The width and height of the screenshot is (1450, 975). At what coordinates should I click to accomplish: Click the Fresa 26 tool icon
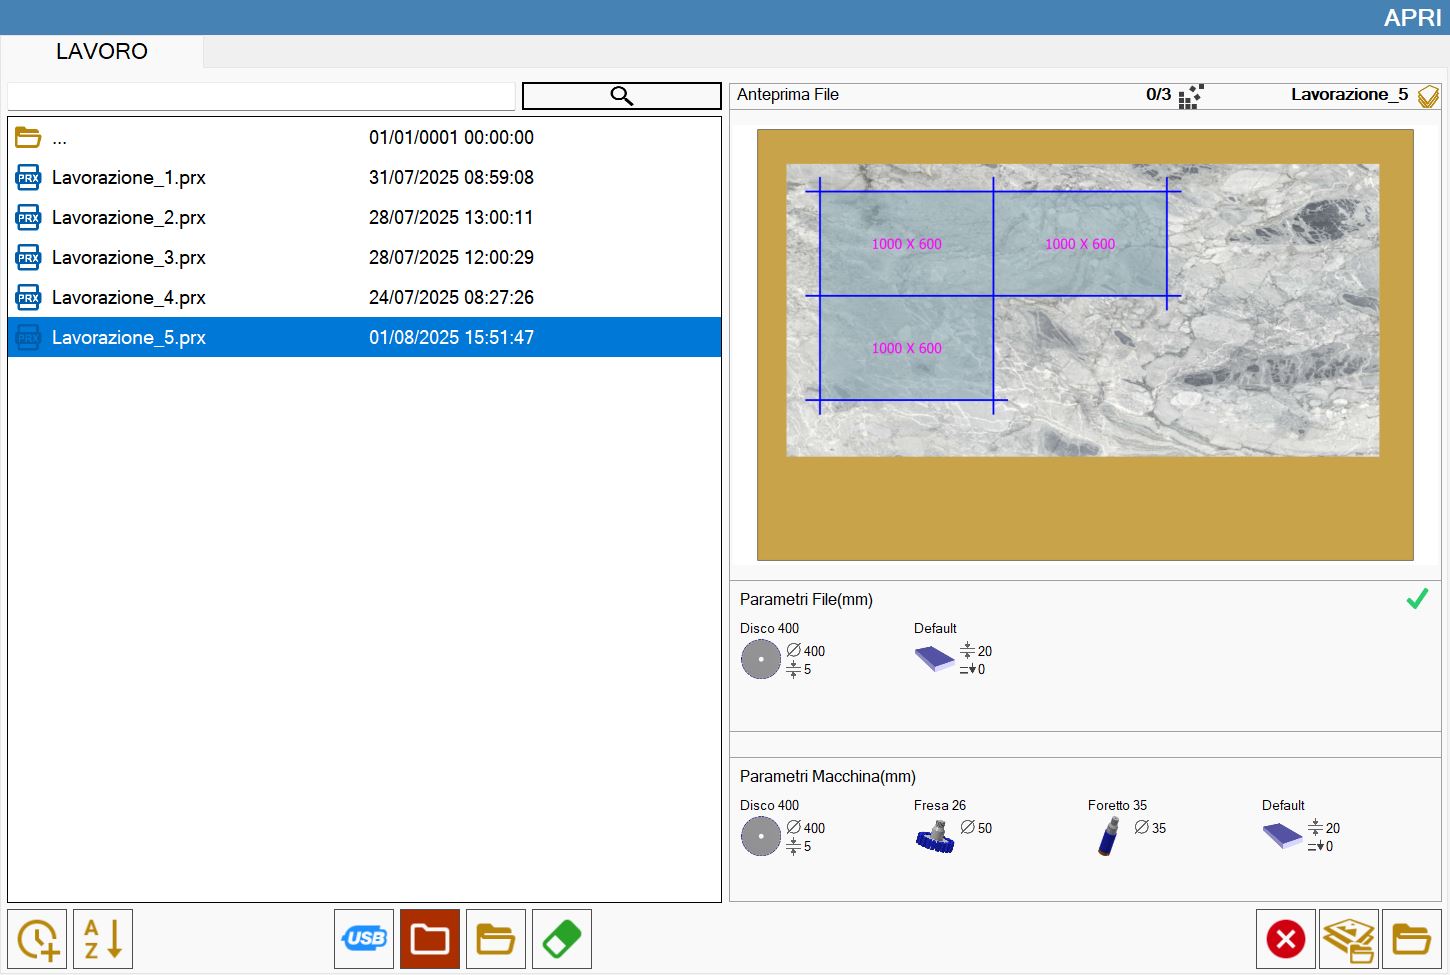tap(936, 837)
